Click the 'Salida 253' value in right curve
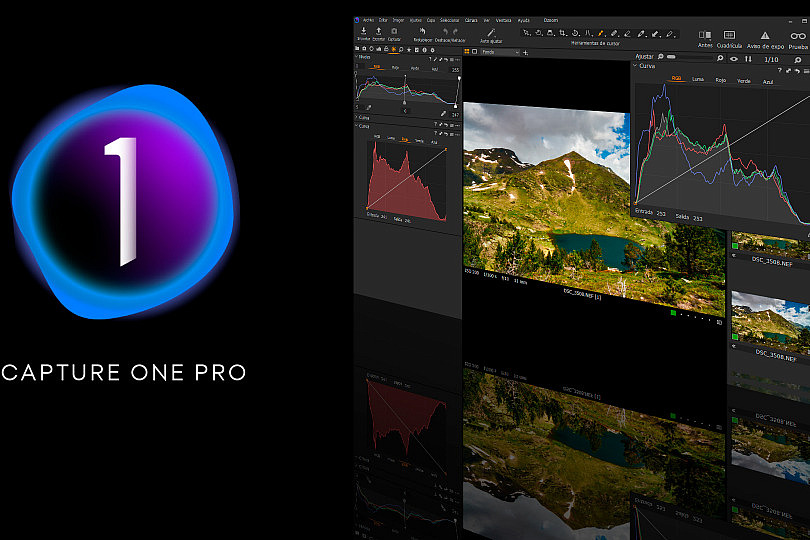810x540 pixels. pyautogui.click(x=689, y=218)
